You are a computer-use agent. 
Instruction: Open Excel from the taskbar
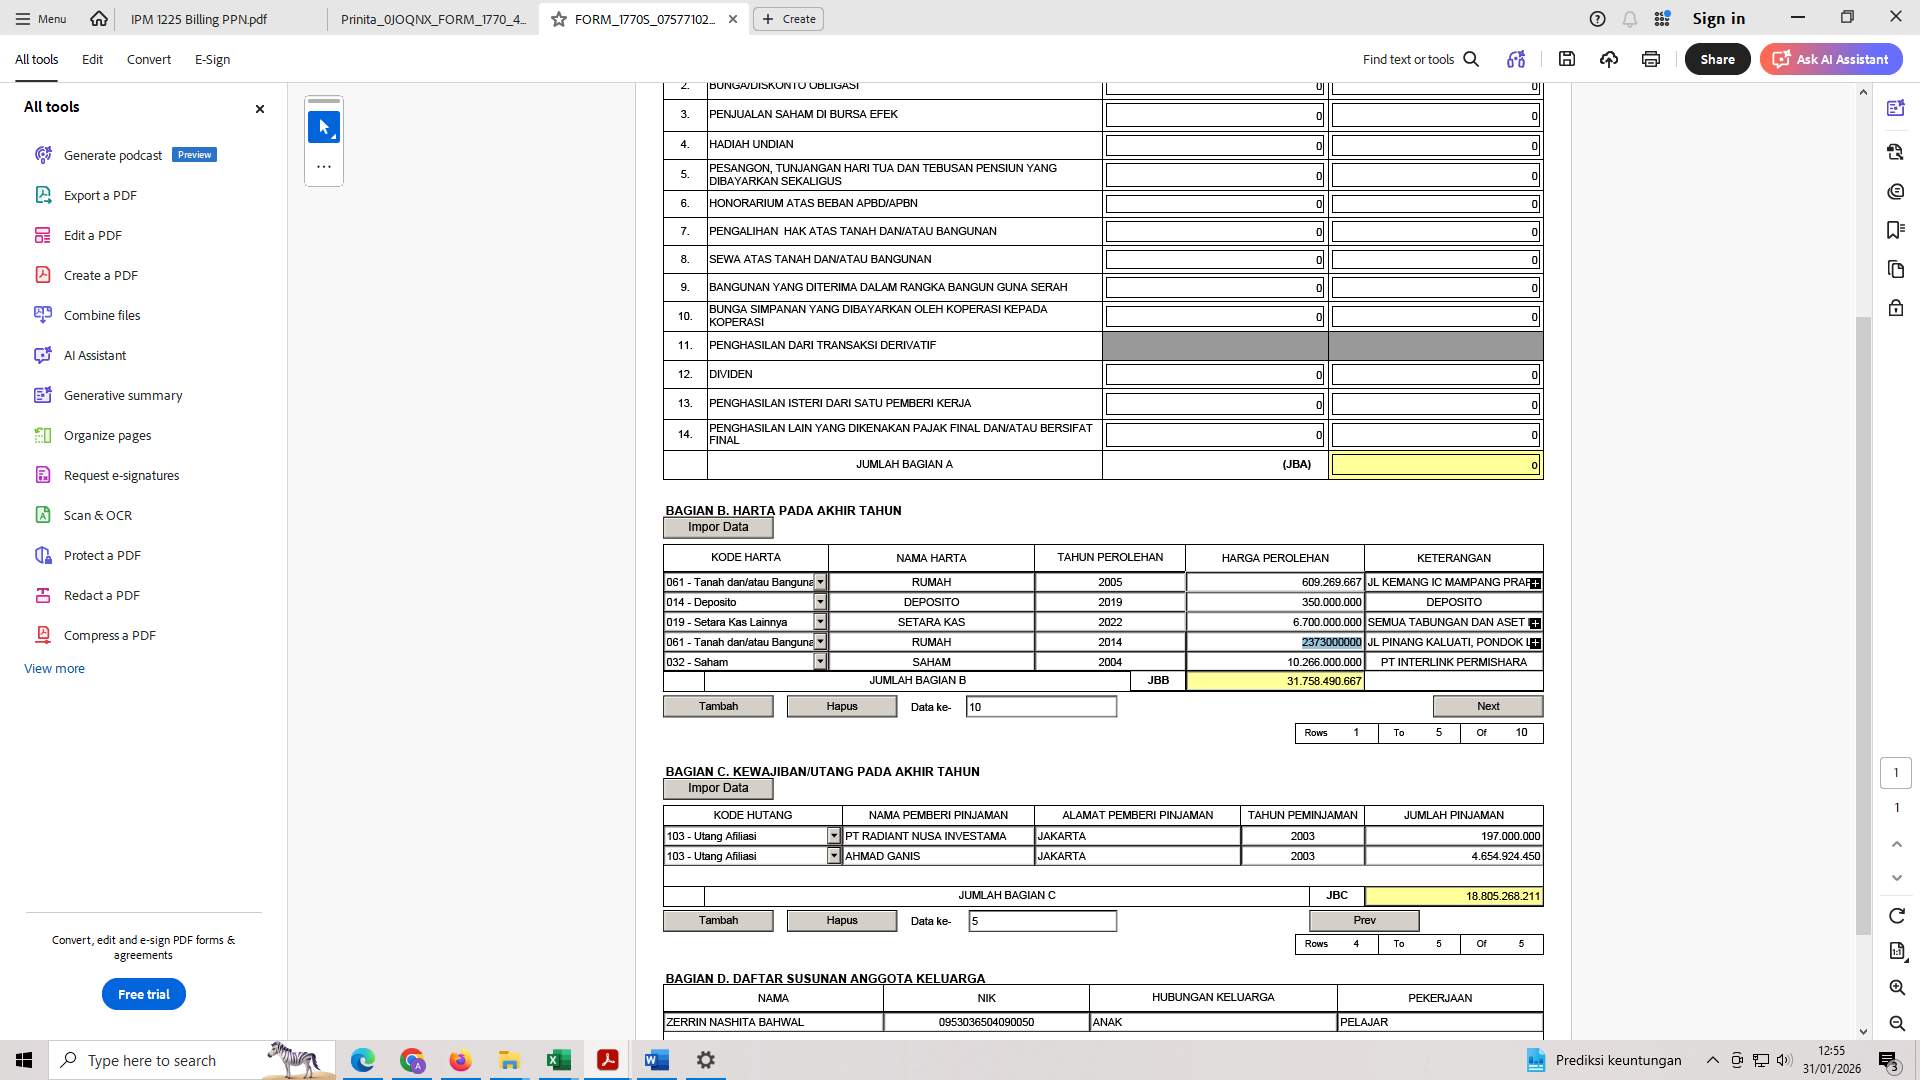(558, 1060)
